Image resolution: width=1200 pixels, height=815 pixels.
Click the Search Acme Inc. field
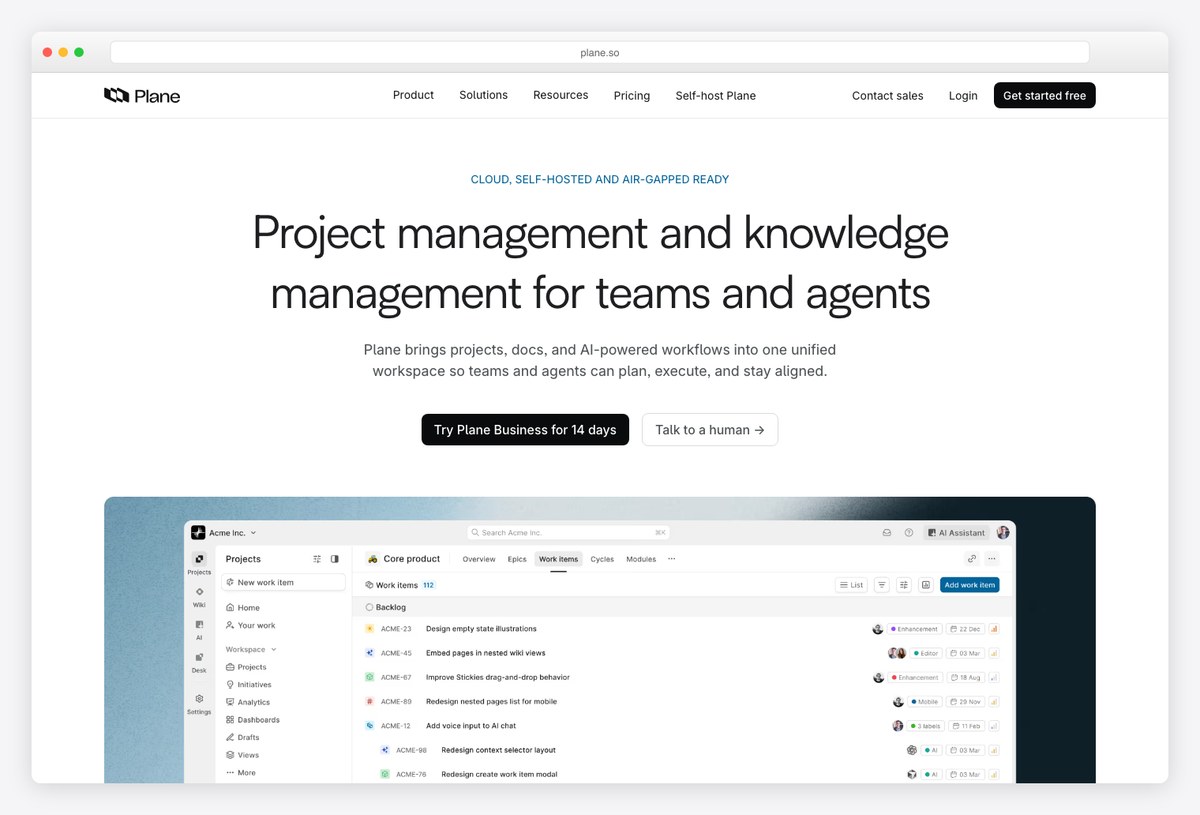568,533
